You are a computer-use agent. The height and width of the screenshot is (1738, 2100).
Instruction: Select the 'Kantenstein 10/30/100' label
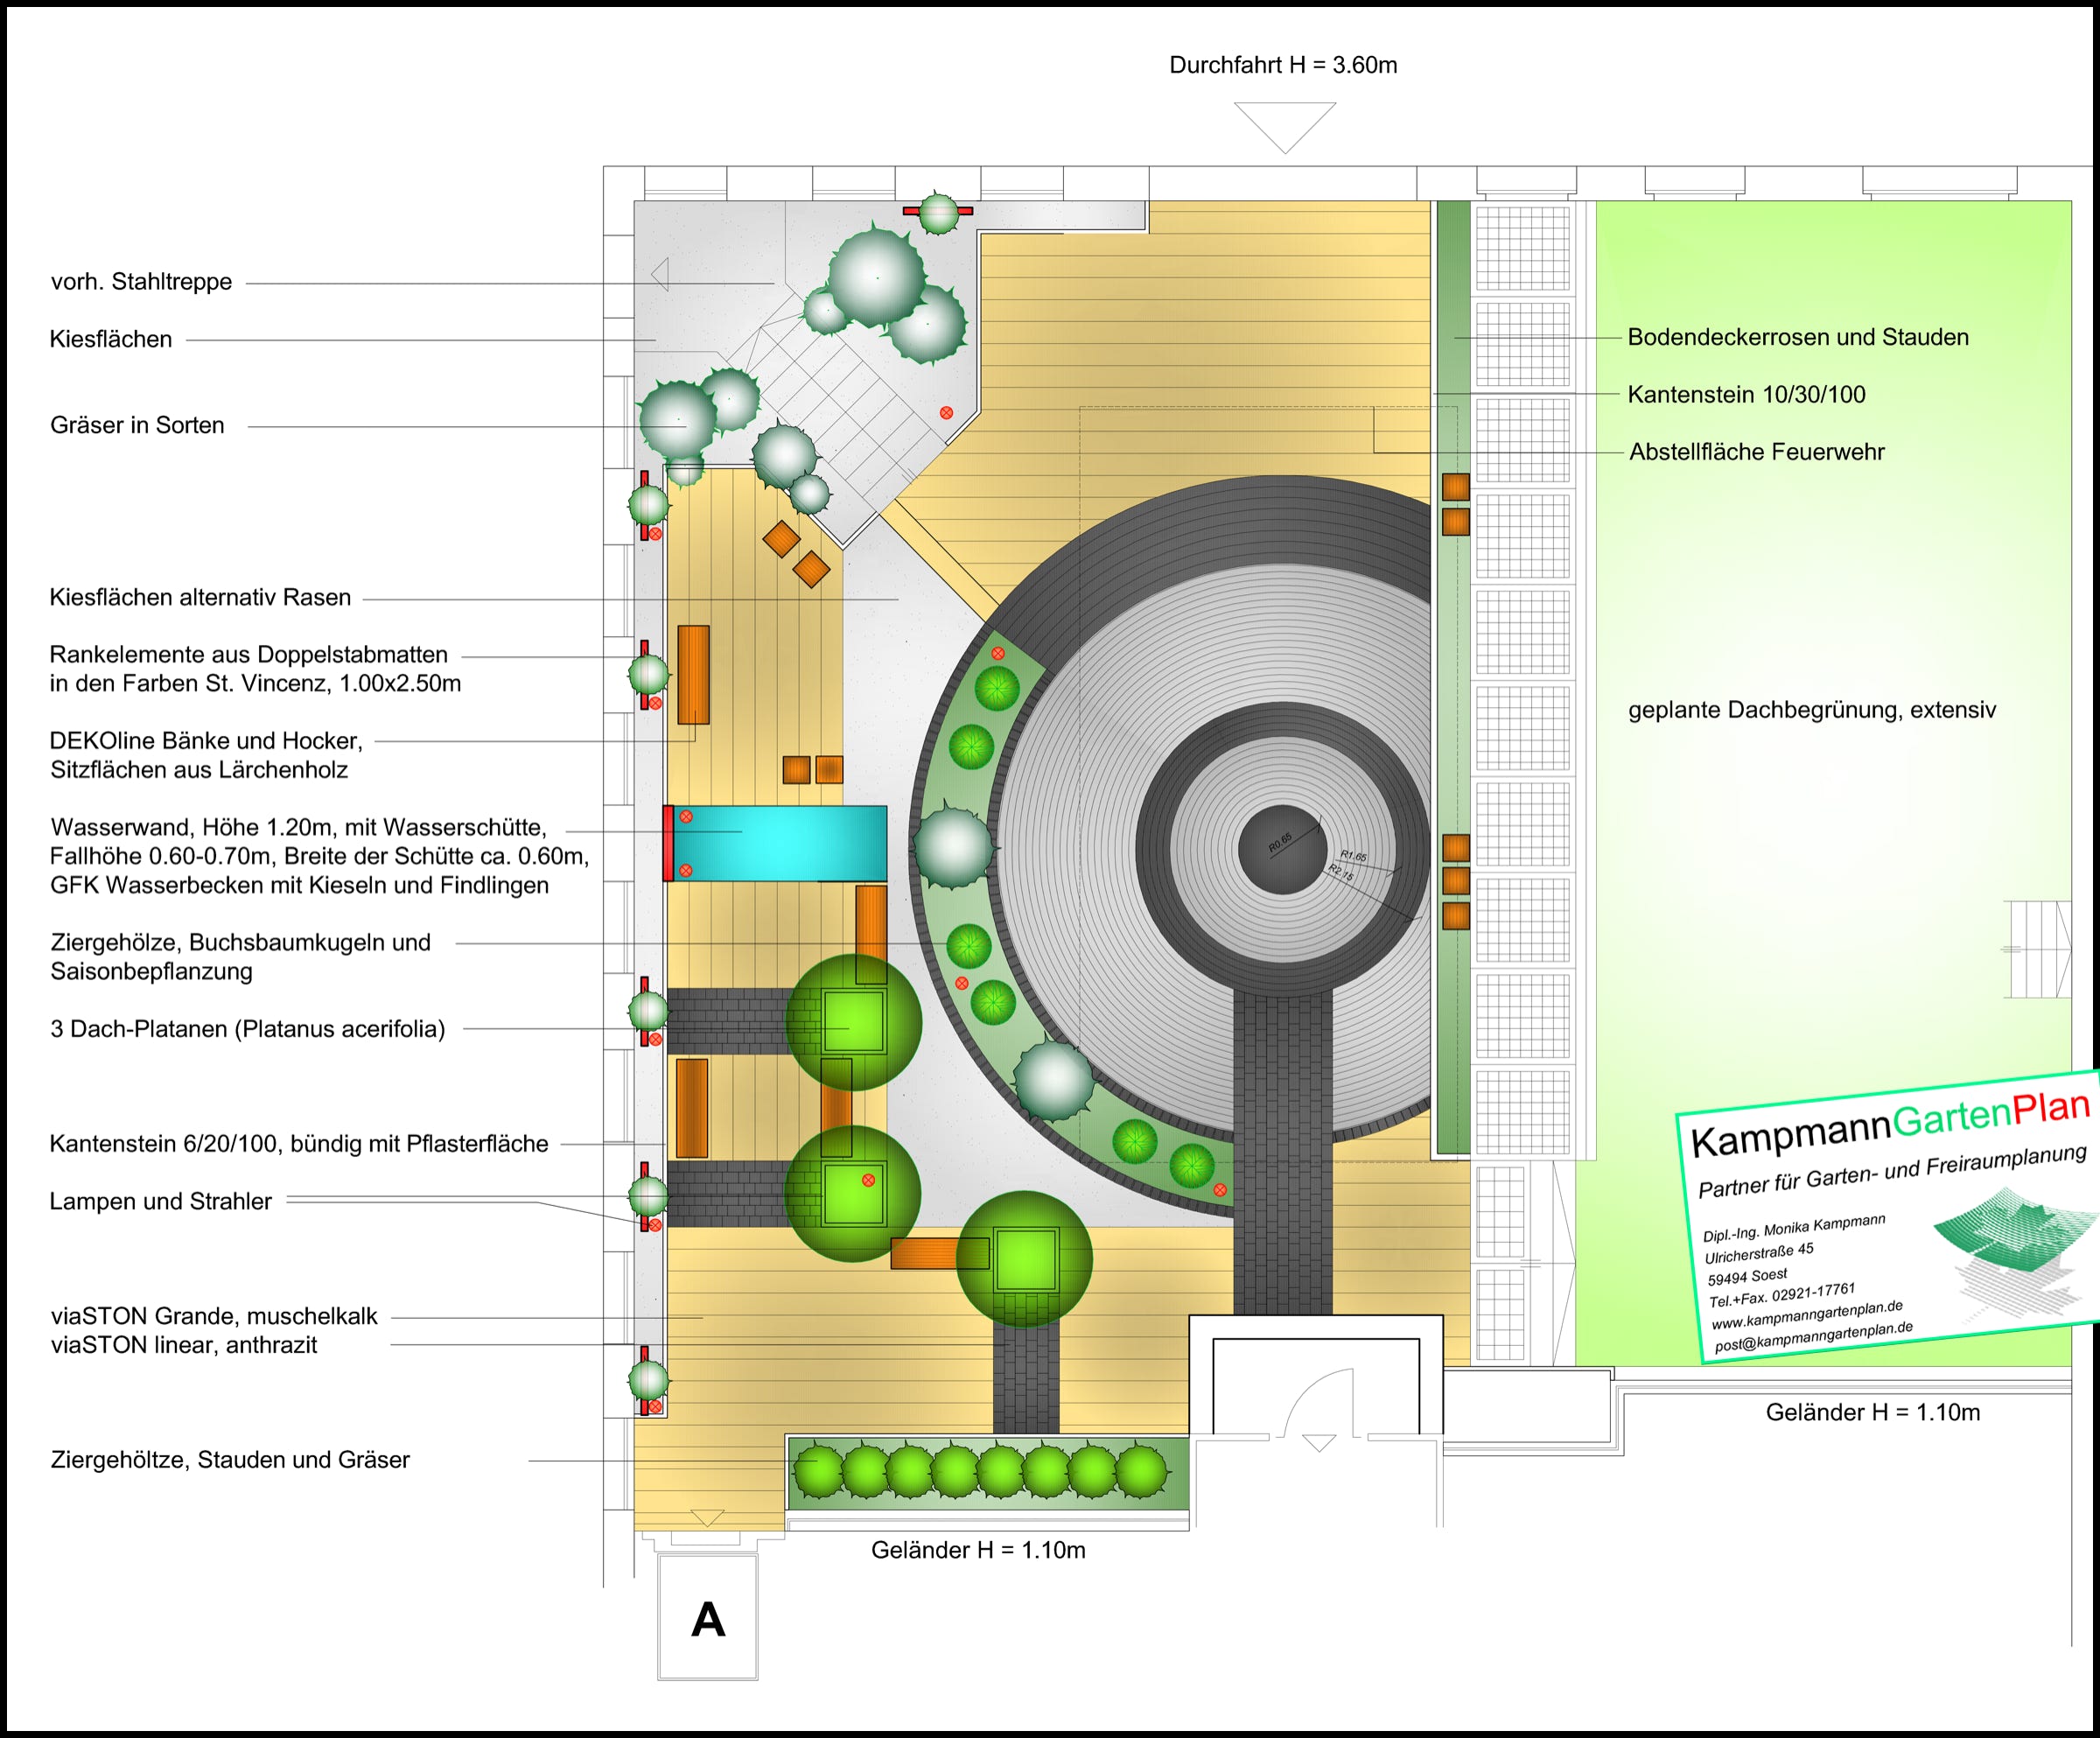1746,394
